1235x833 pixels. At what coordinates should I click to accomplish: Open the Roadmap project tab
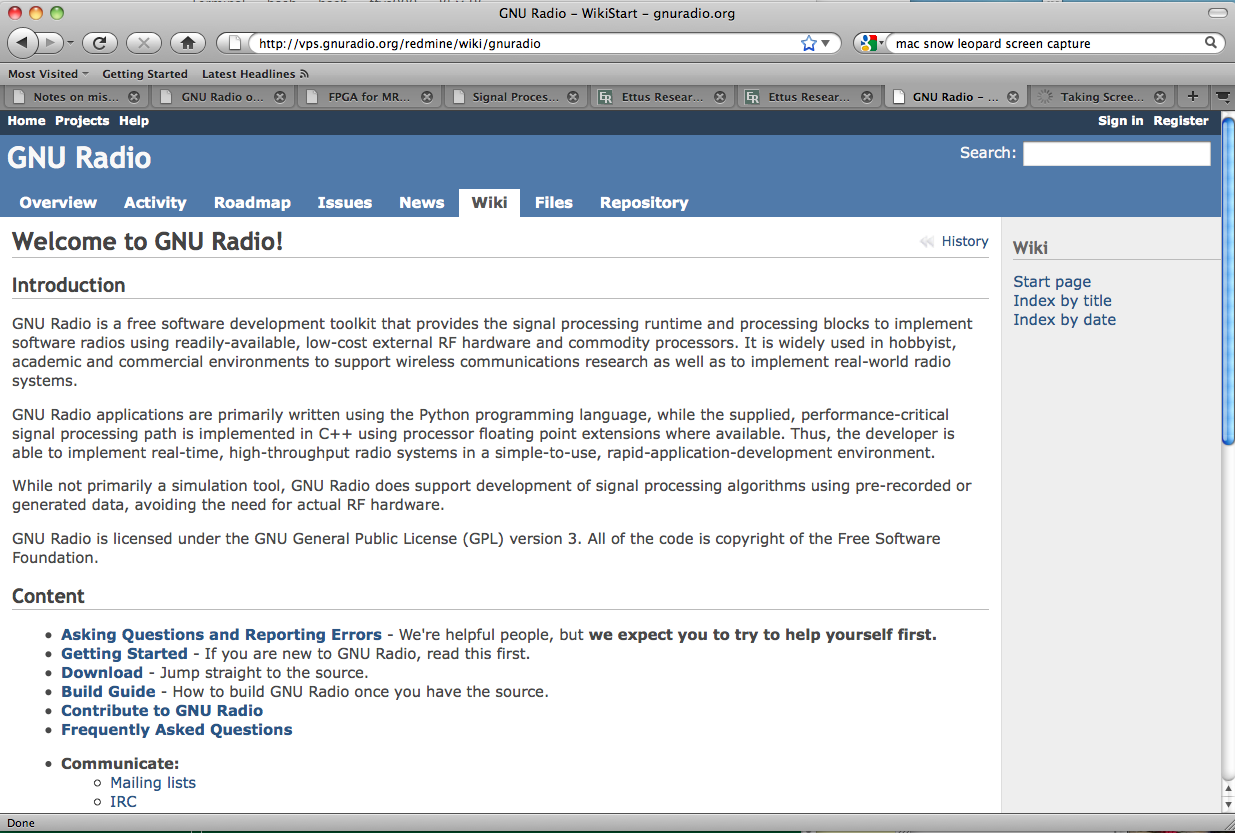pyautogui.click(x=252, y=203)
